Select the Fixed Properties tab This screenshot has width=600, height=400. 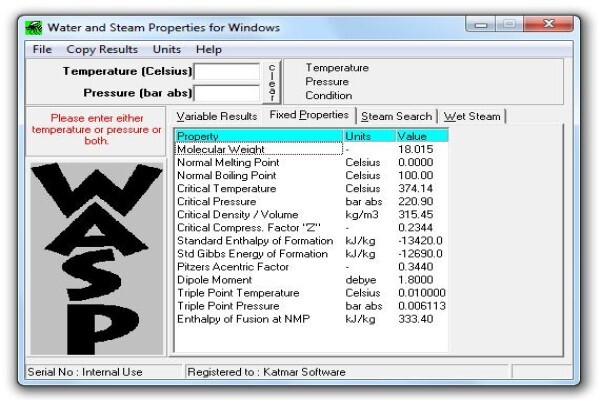309,115
